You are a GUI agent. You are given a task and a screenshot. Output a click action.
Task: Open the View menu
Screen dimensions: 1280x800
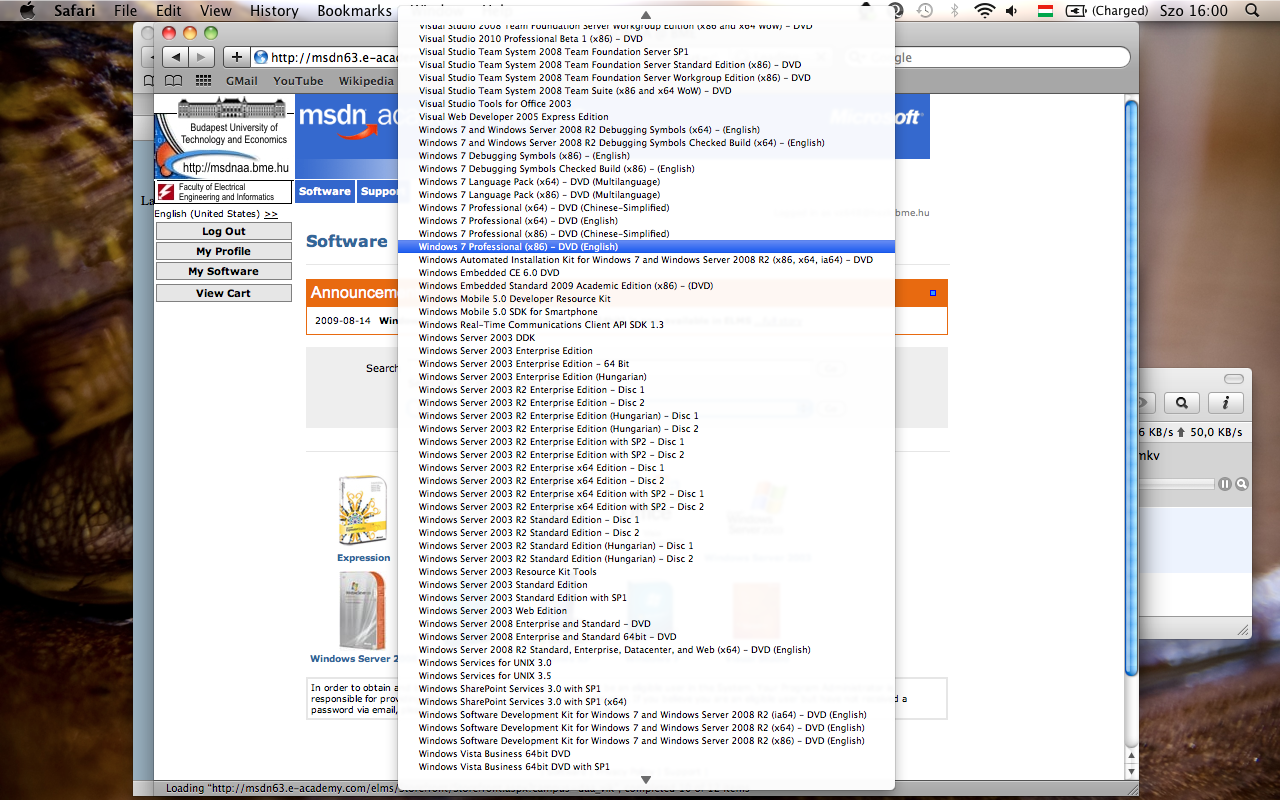pos(216,11)
